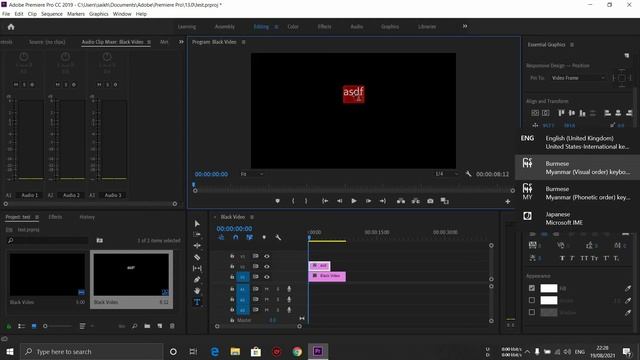640x360 pixels.
Task: Select Burmese Myanmar Visual order keyboard
Action: click(x=578, y=167)
